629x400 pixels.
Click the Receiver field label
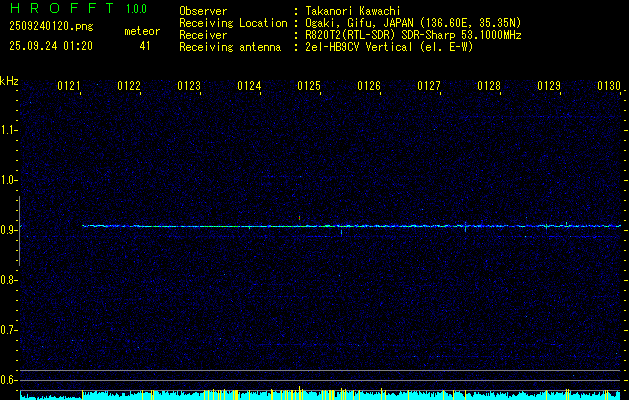203,35
